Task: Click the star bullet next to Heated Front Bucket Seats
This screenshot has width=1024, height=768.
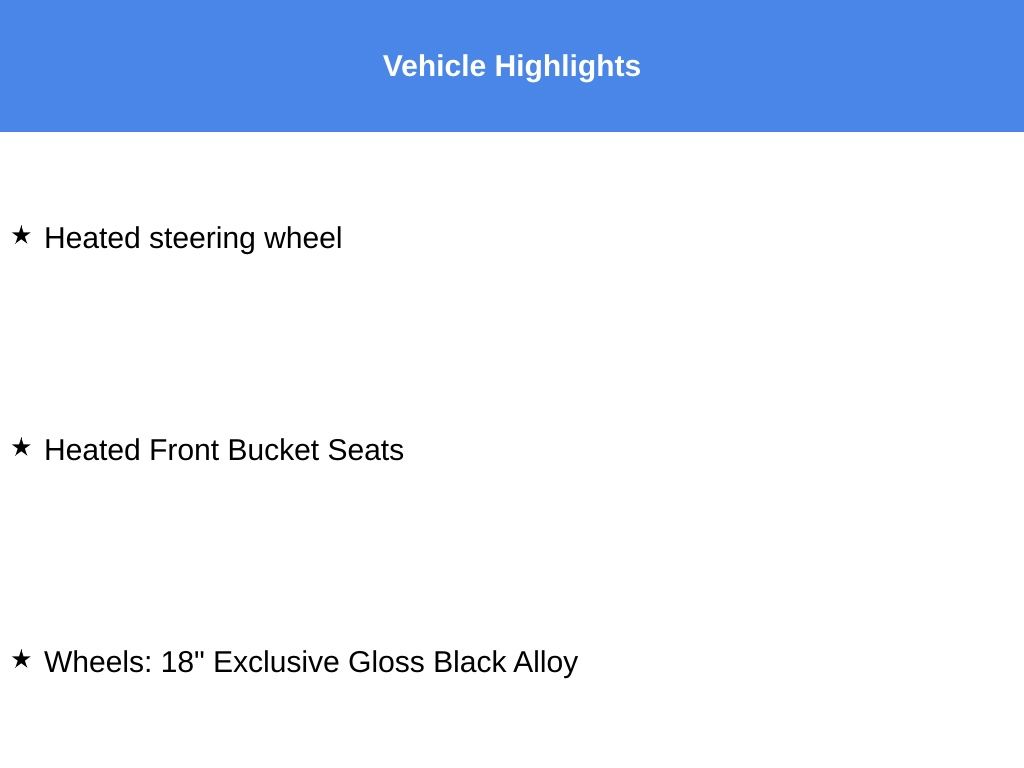Action: (21, 447)
